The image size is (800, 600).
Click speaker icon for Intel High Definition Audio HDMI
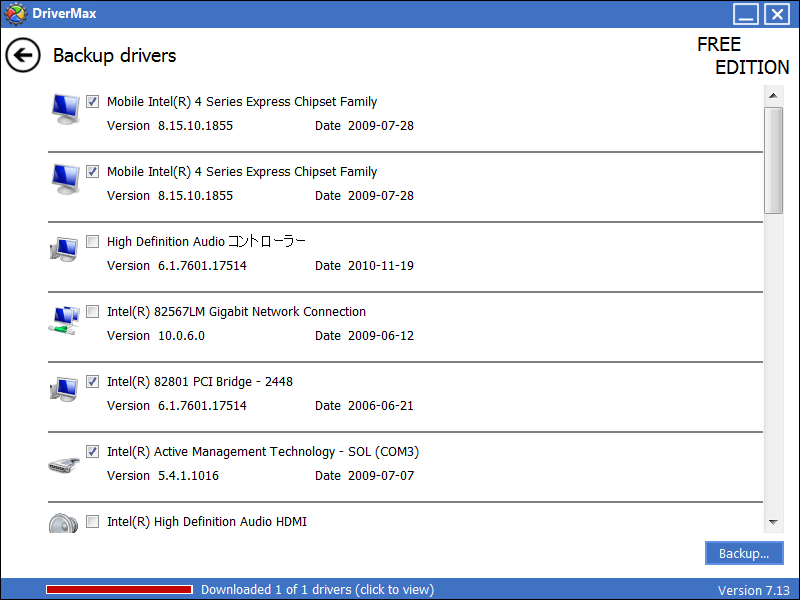click(63, 523)
